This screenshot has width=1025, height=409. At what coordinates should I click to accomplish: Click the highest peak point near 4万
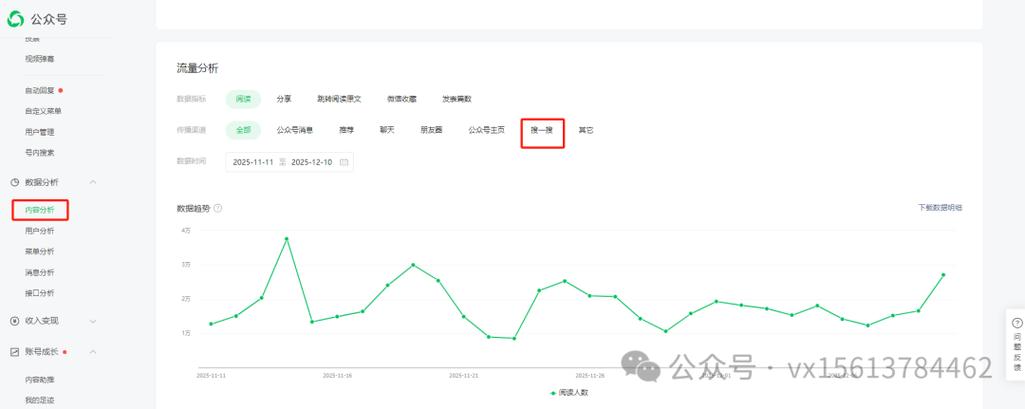(x=286, y=238)
